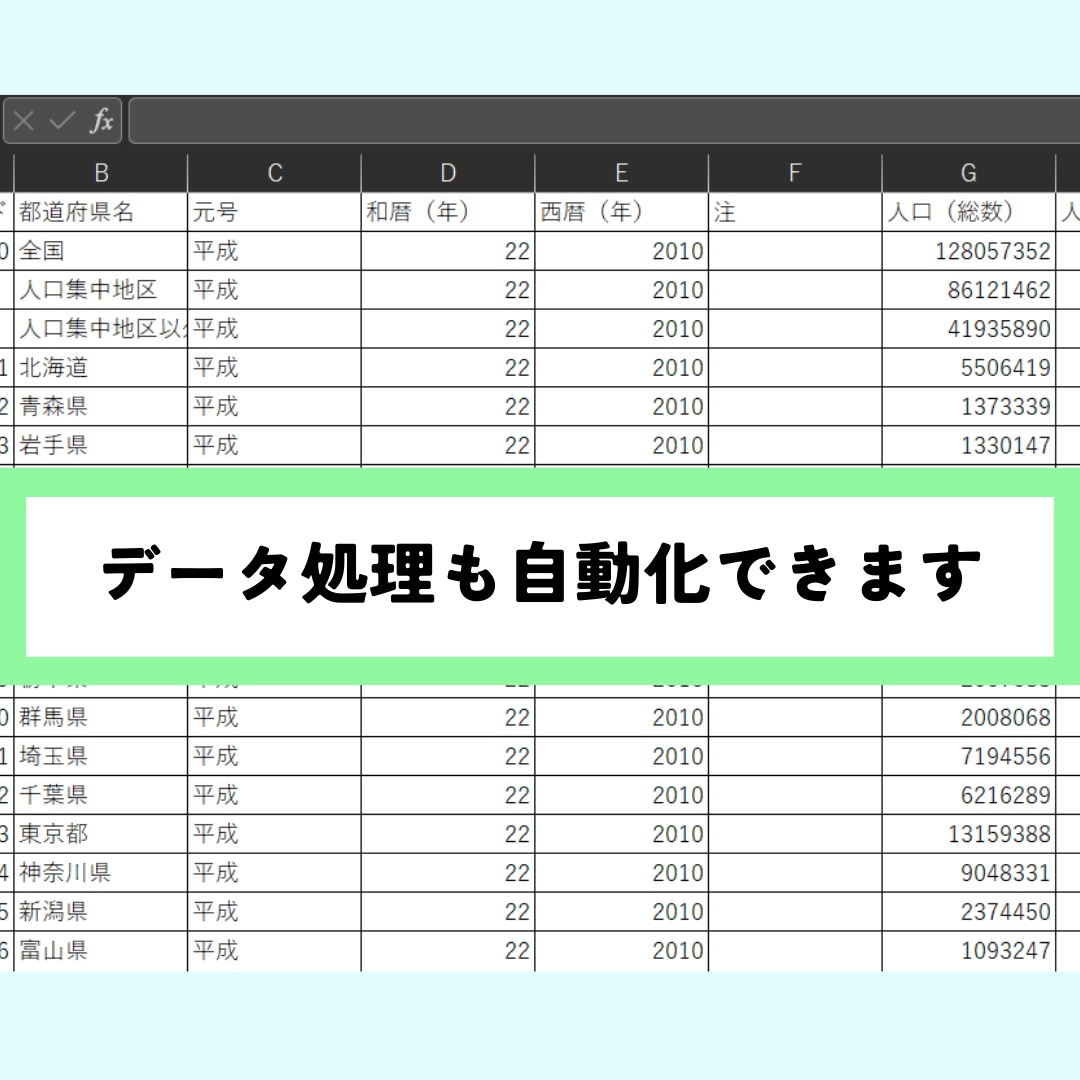Select the 神奈川県 cell

pos(101,873)
